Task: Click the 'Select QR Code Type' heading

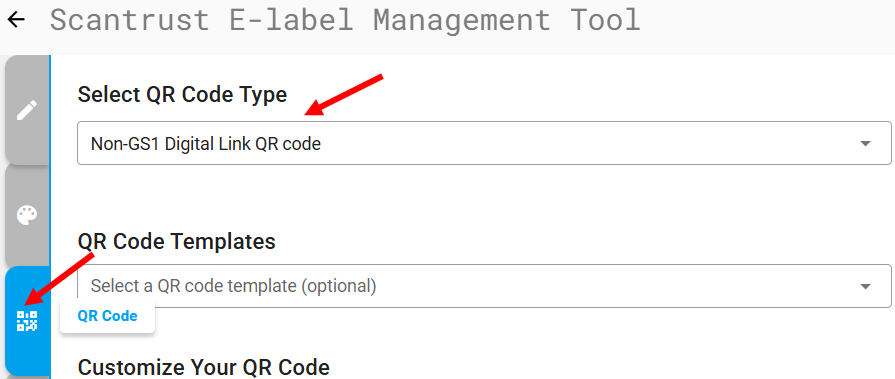Action: click(182, 94)
